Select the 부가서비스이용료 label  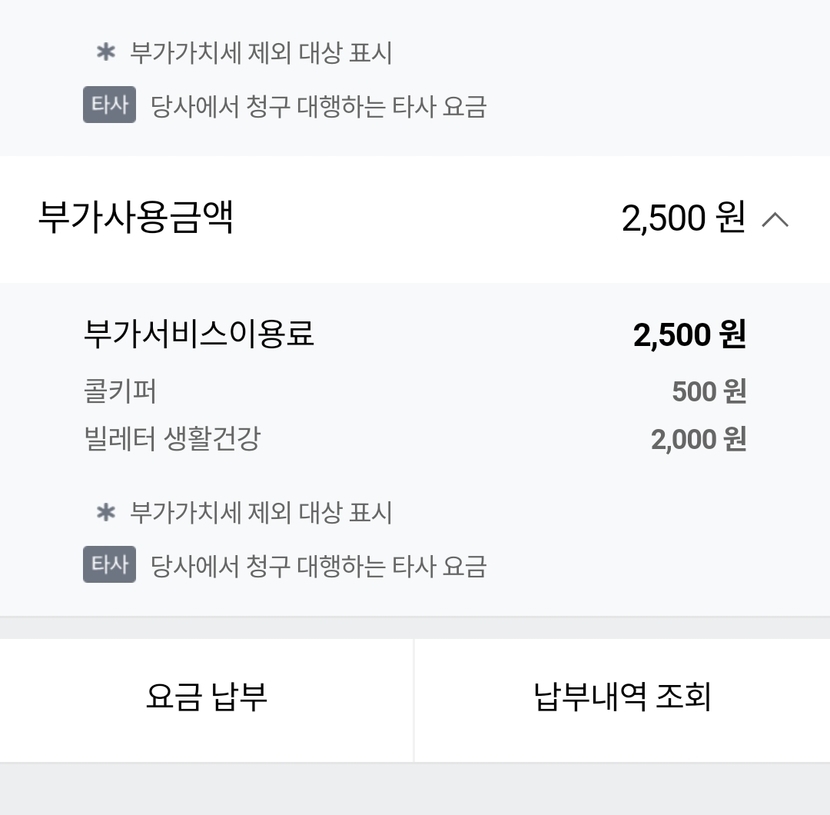click(199, 334)
